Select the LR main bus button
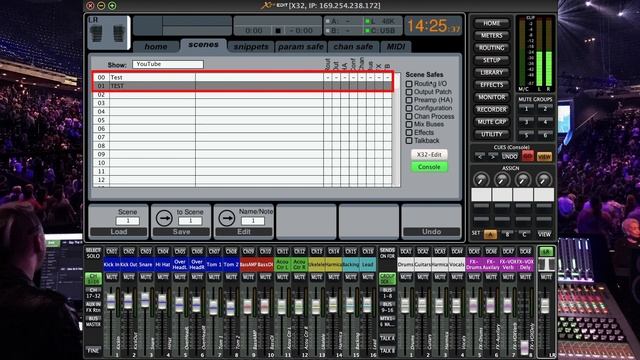 point(546,251)
